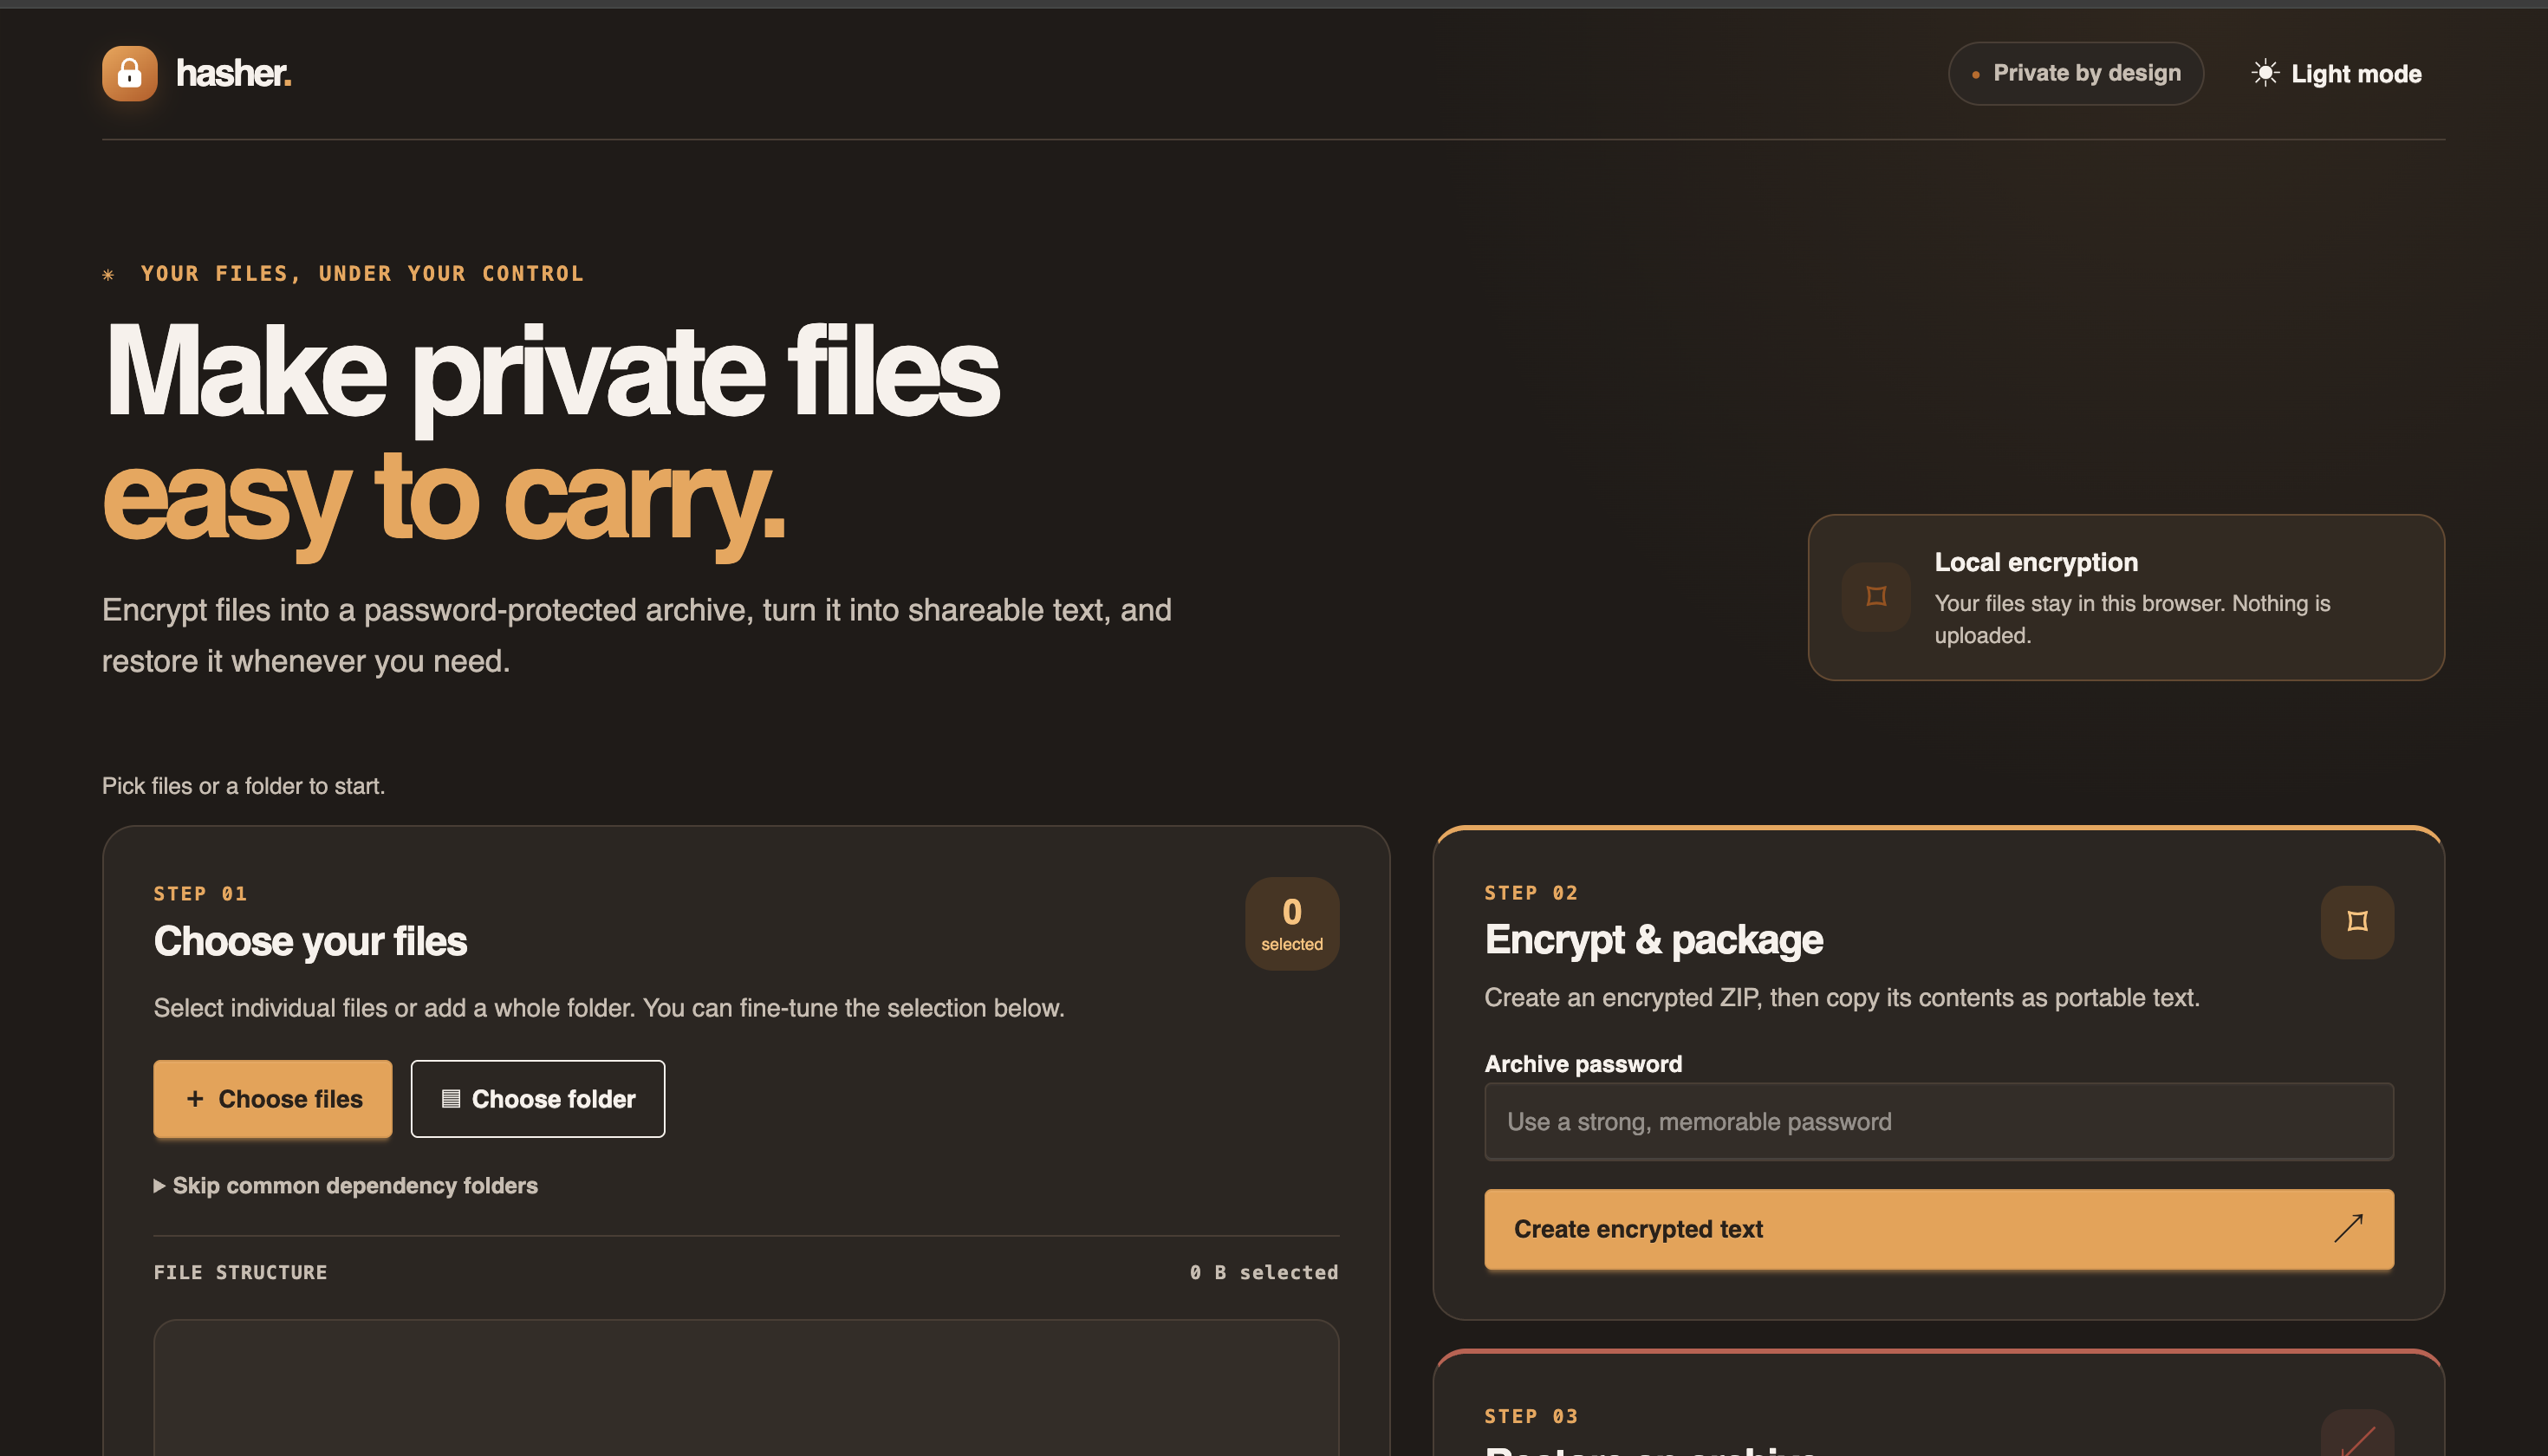Click the hasher. brand name
The height and width of the screenshot is (1456, 2548).
(234, 73)
